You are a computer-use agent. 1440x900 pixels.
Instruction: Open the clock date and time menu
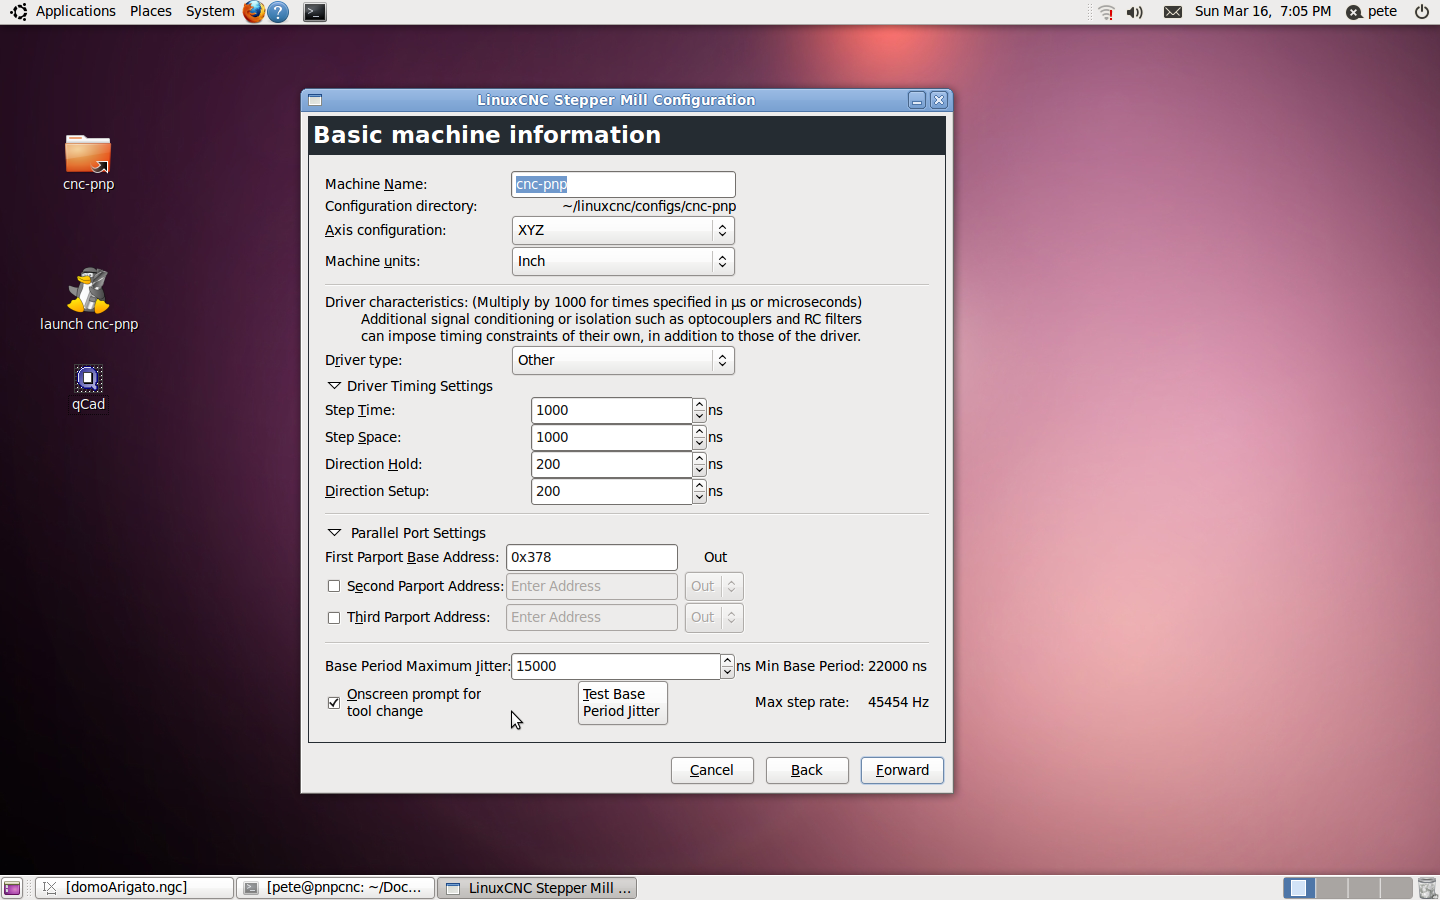click(x=1263, y=11)
